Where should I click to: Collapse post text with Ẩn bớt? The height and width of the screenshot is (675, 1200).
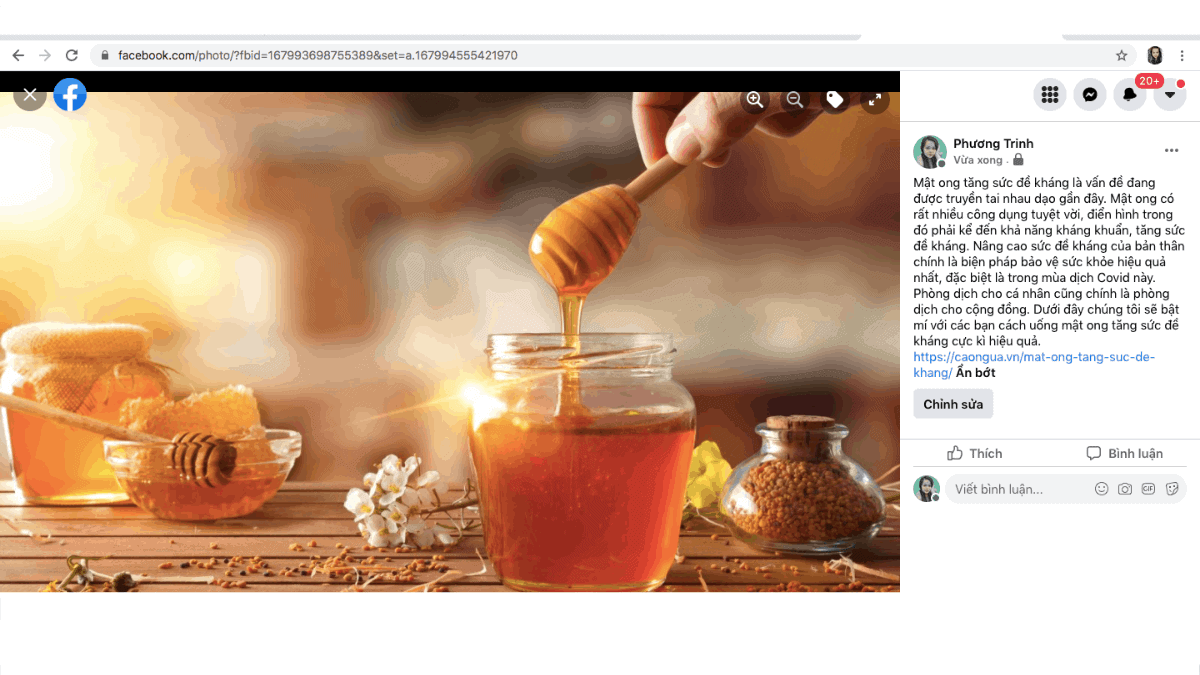click(975, 373)
